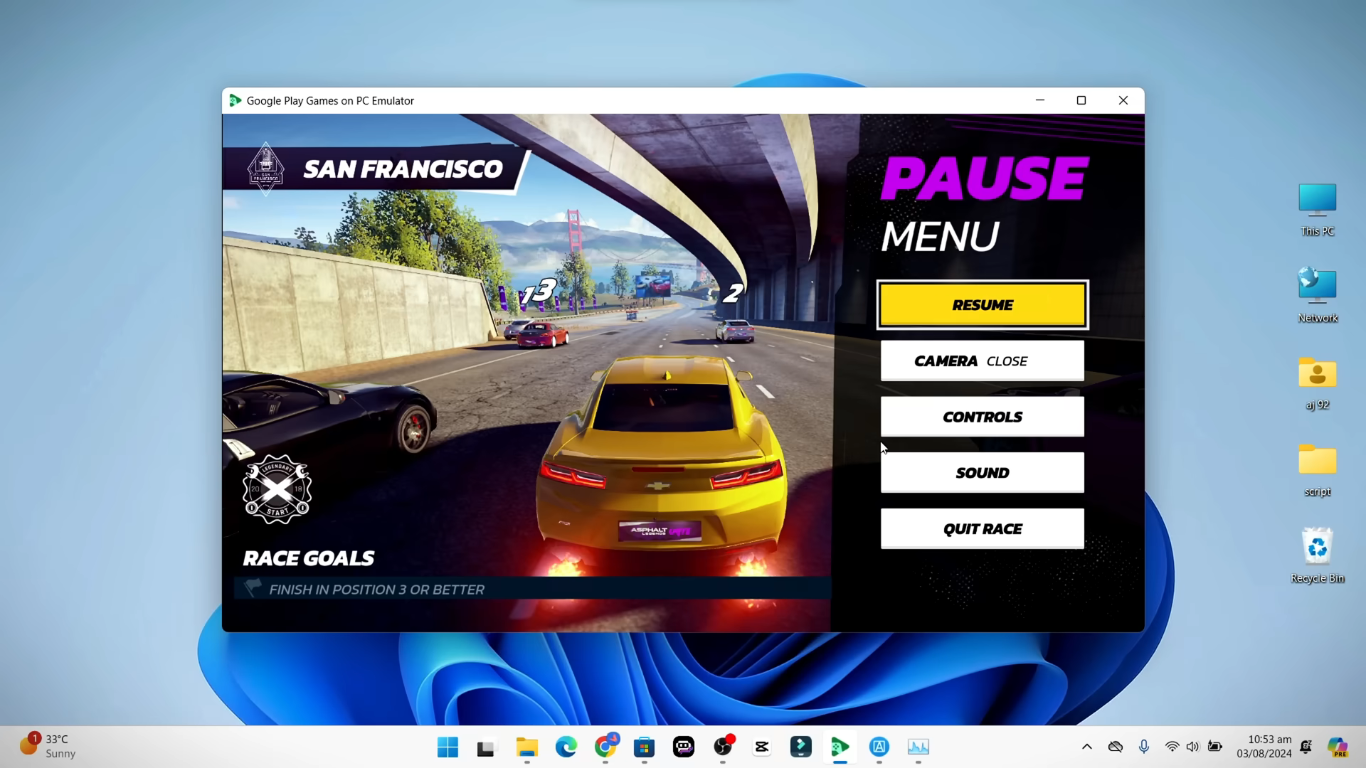Click the San Francisco track badge icon
Screen dimensions: 1366x768
266,167
